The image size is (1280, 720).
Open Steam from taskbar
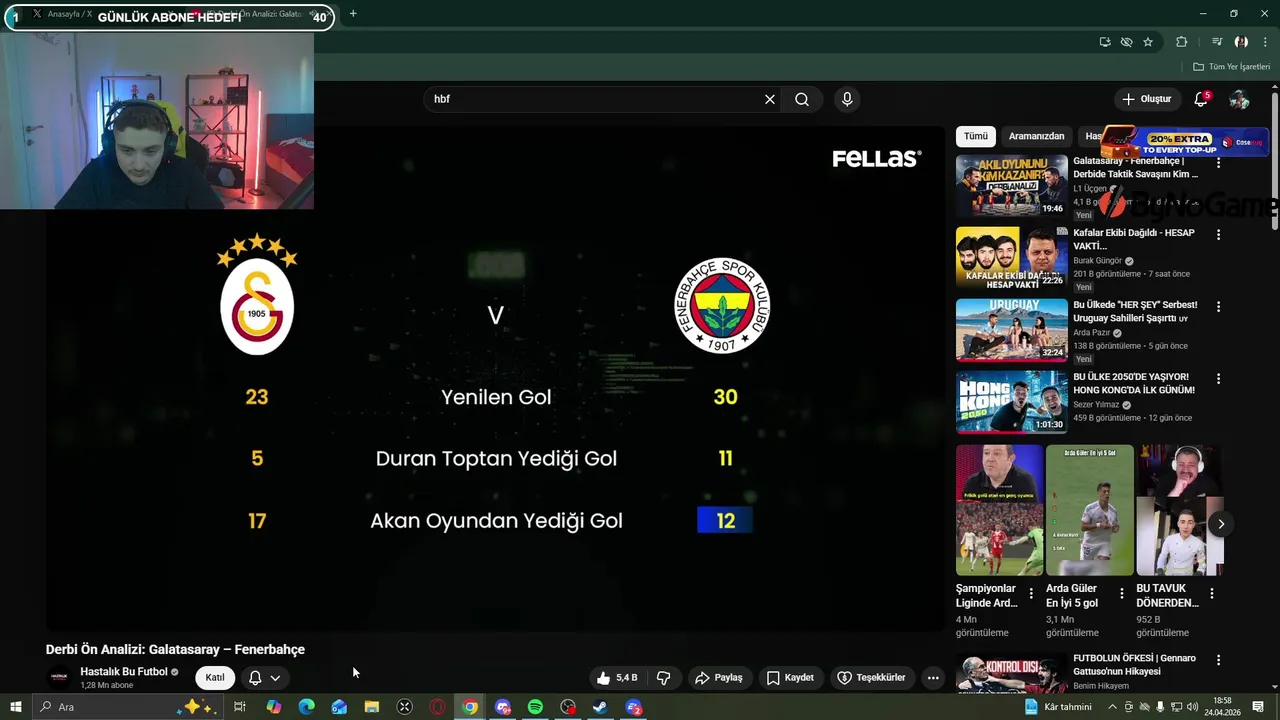pyautogui.click(x=600, y=707)
